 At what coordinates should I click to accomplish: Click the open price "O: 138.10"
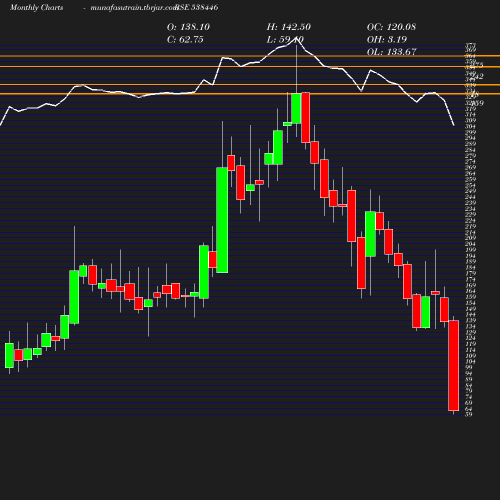pyautogui.click(x=188, y=27)
